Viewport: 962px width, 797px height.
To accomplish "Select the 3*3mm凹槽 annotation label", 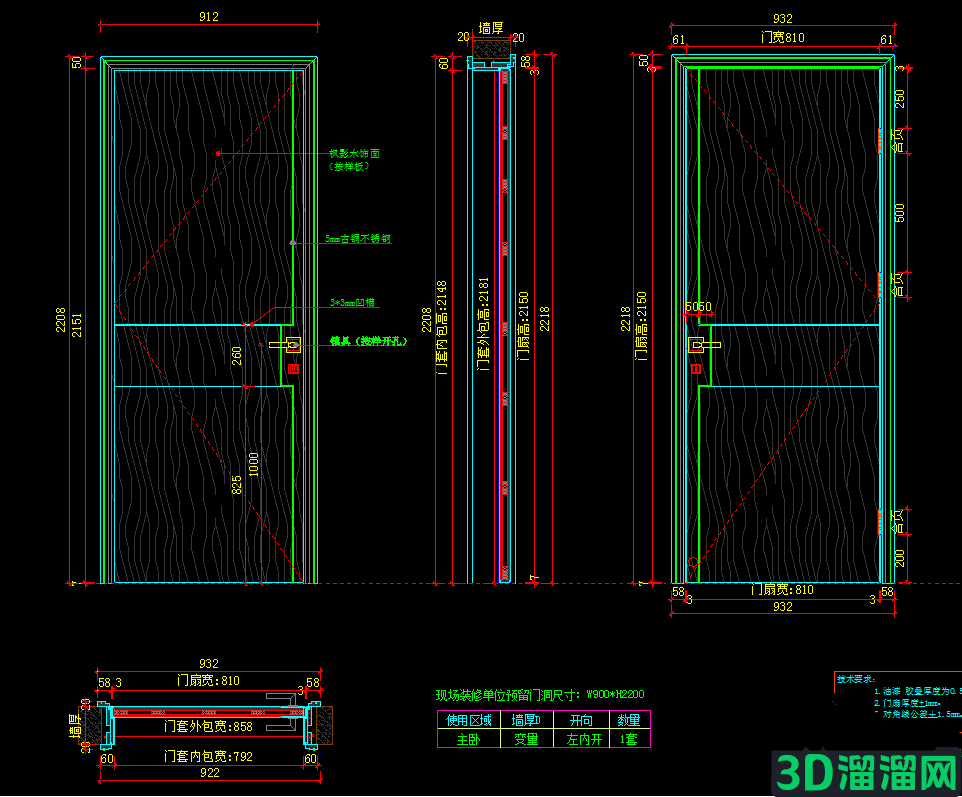I will point(352,302).
